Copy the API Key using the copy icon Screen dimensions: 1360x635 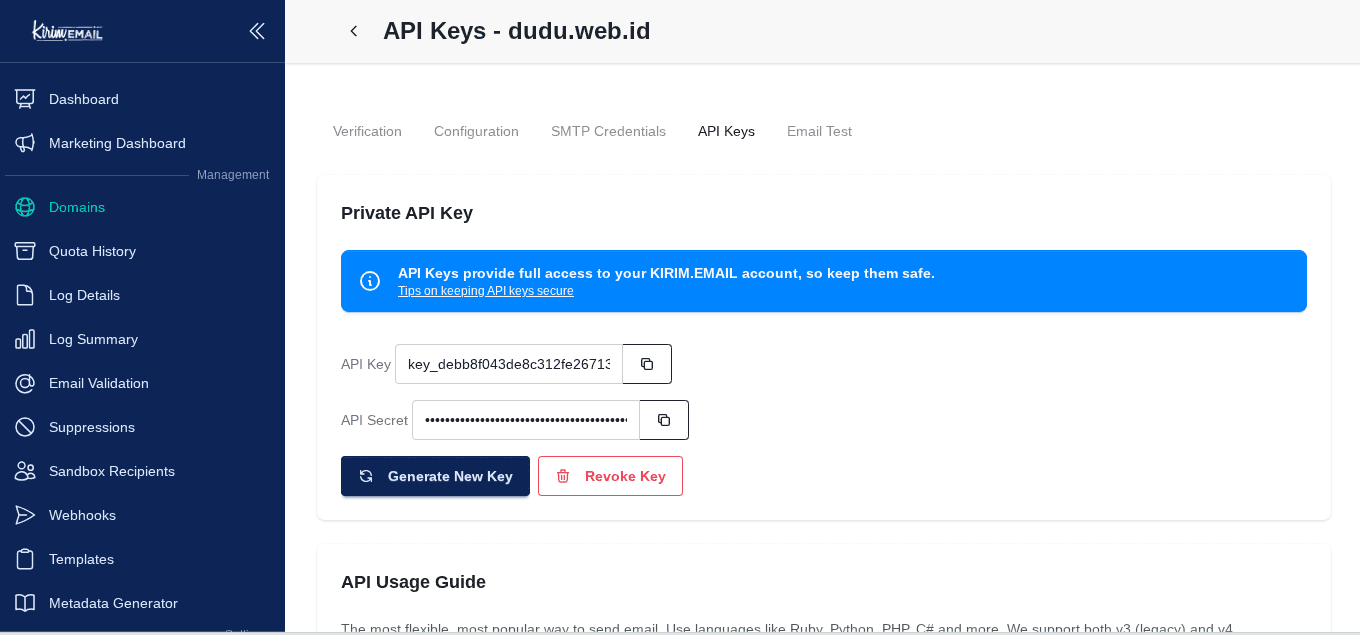646,364
